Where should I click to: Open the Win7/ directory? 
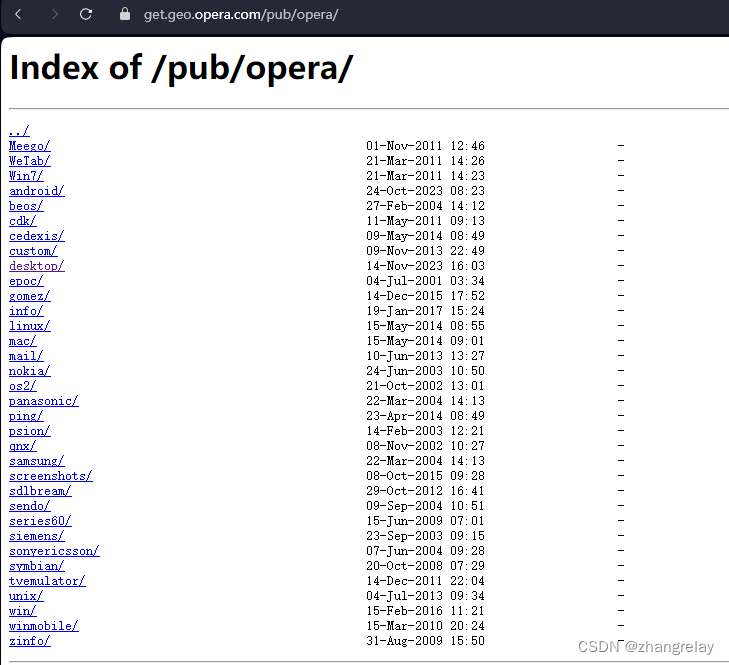point(26,176)
